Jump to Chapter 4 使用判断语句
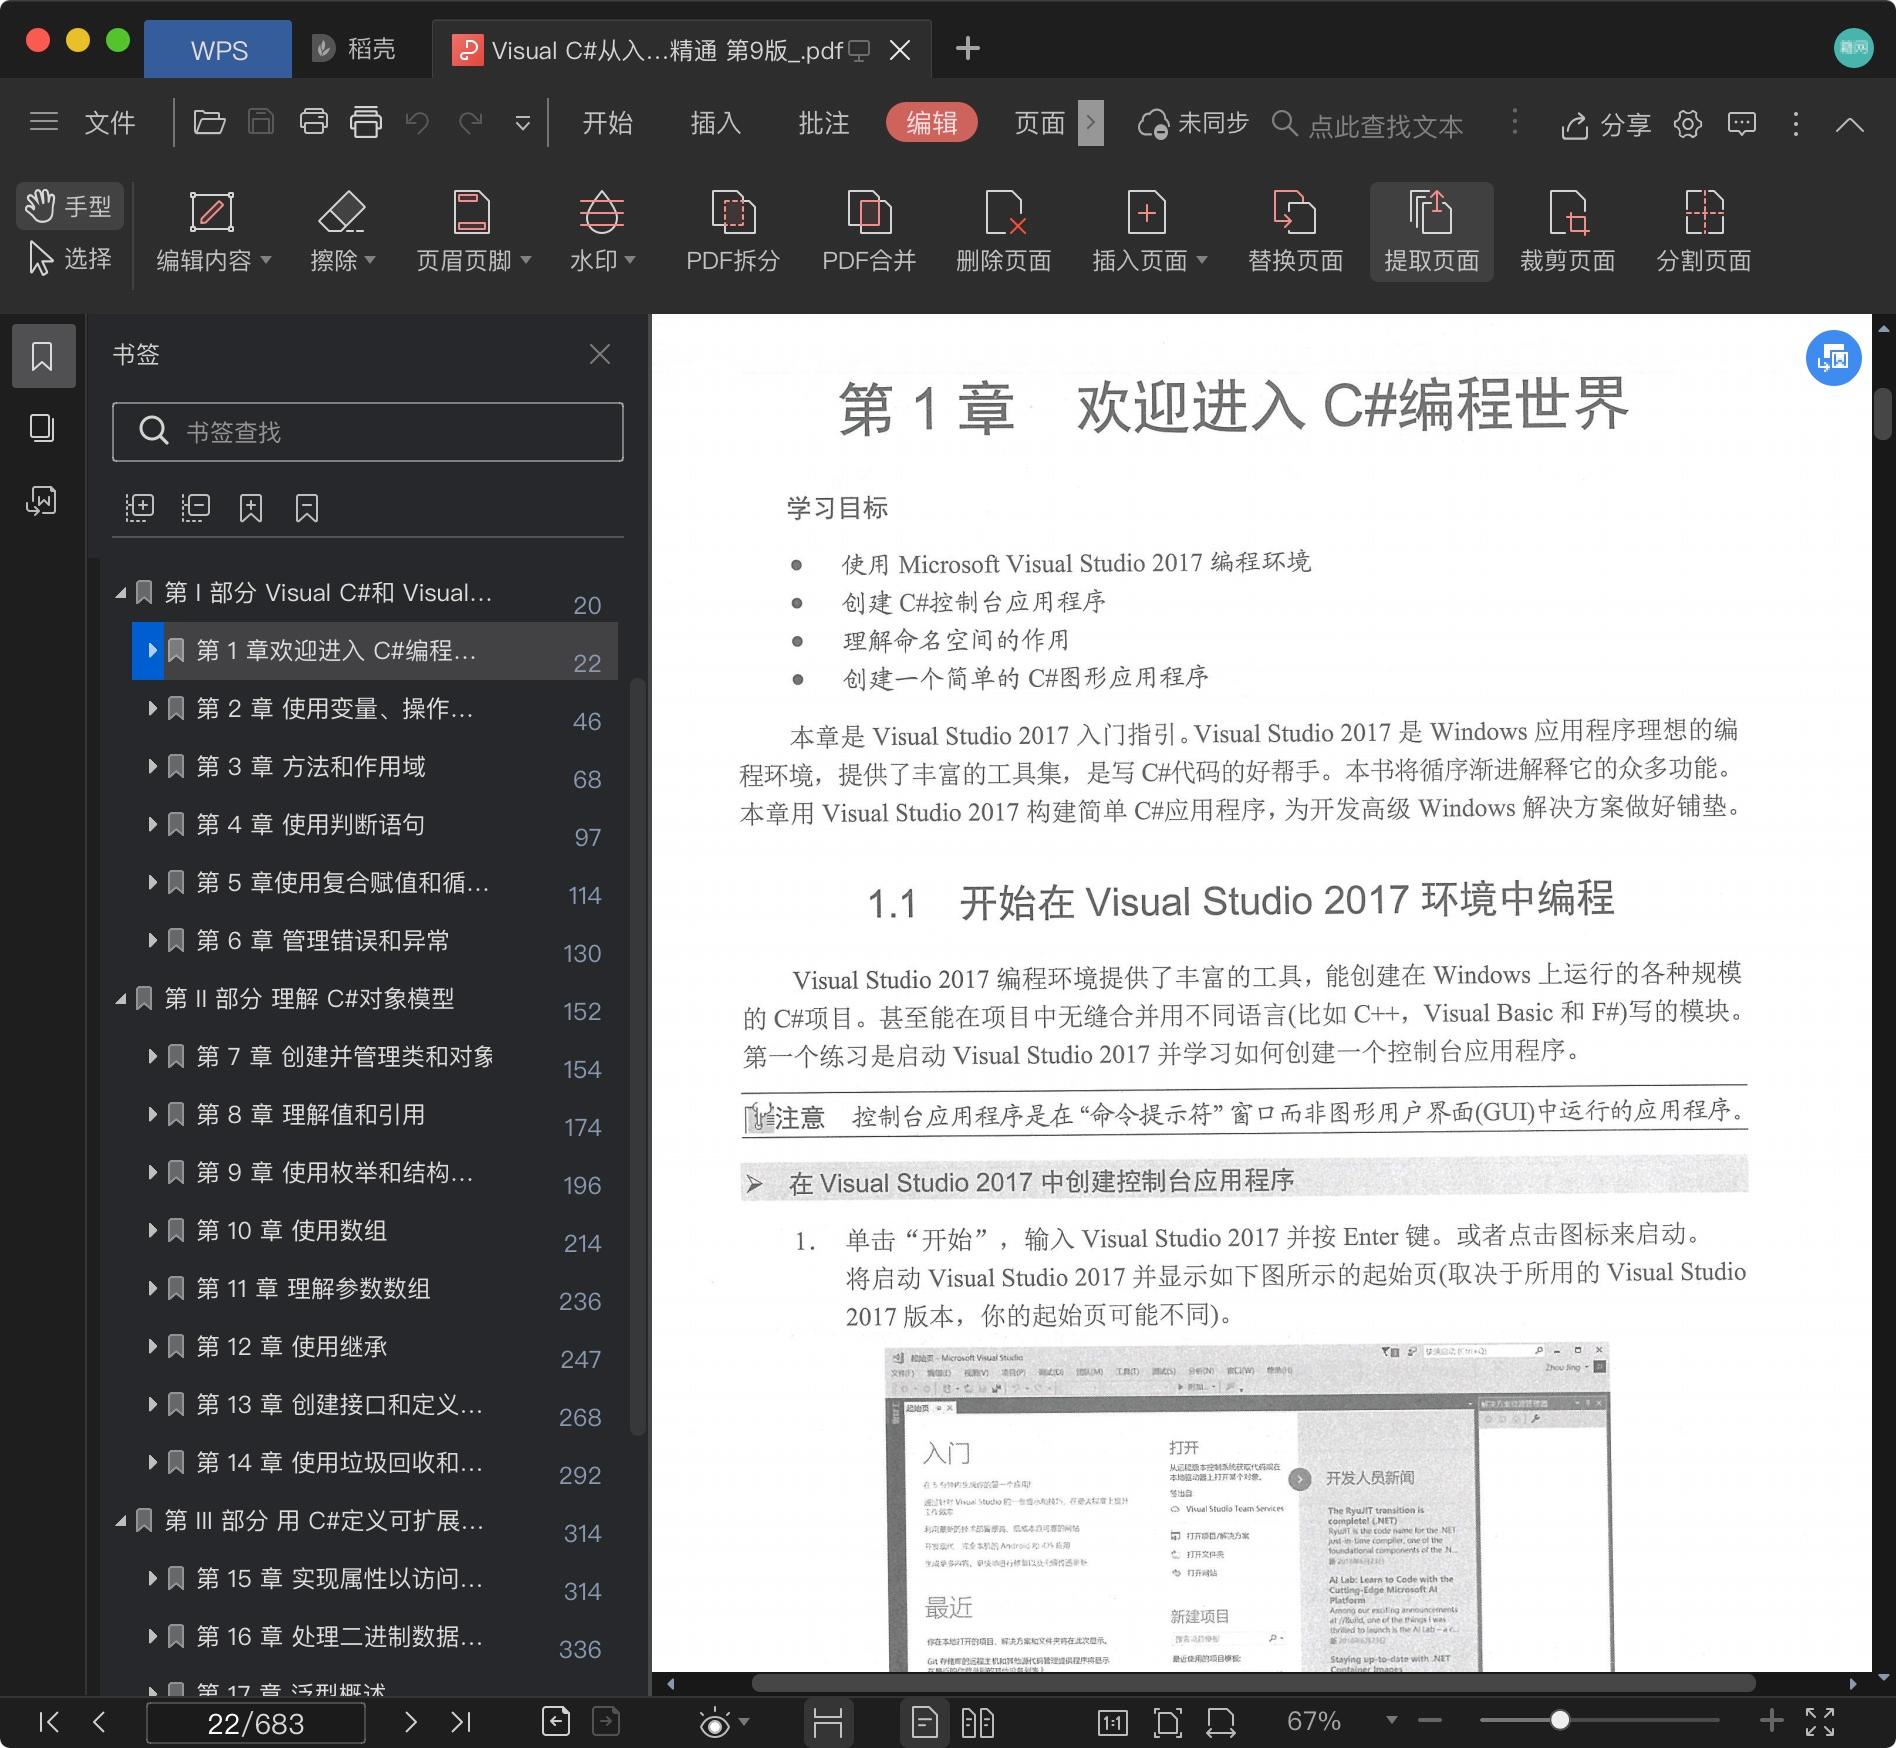The image size is (1896, 1748). (310, 824)
